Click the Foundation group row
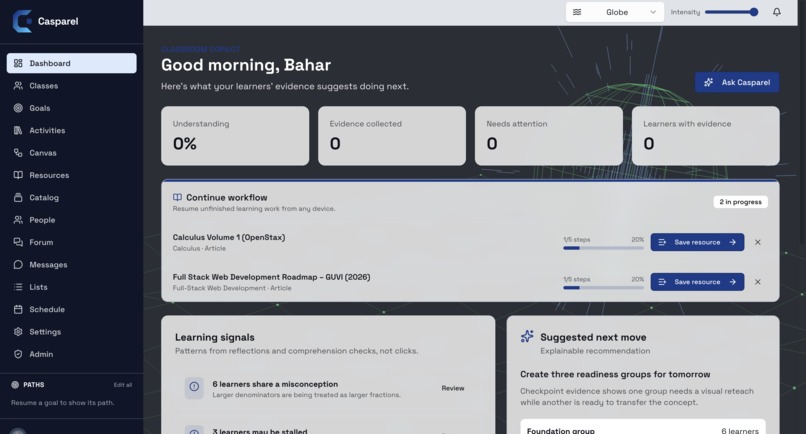 tap(643, 427)
